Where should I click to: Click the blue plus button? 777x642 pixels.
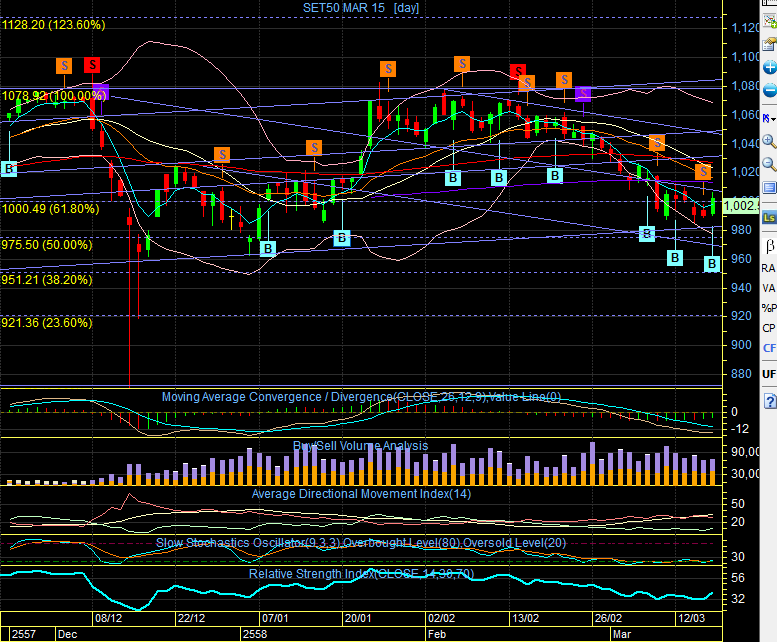click(770, 67)
